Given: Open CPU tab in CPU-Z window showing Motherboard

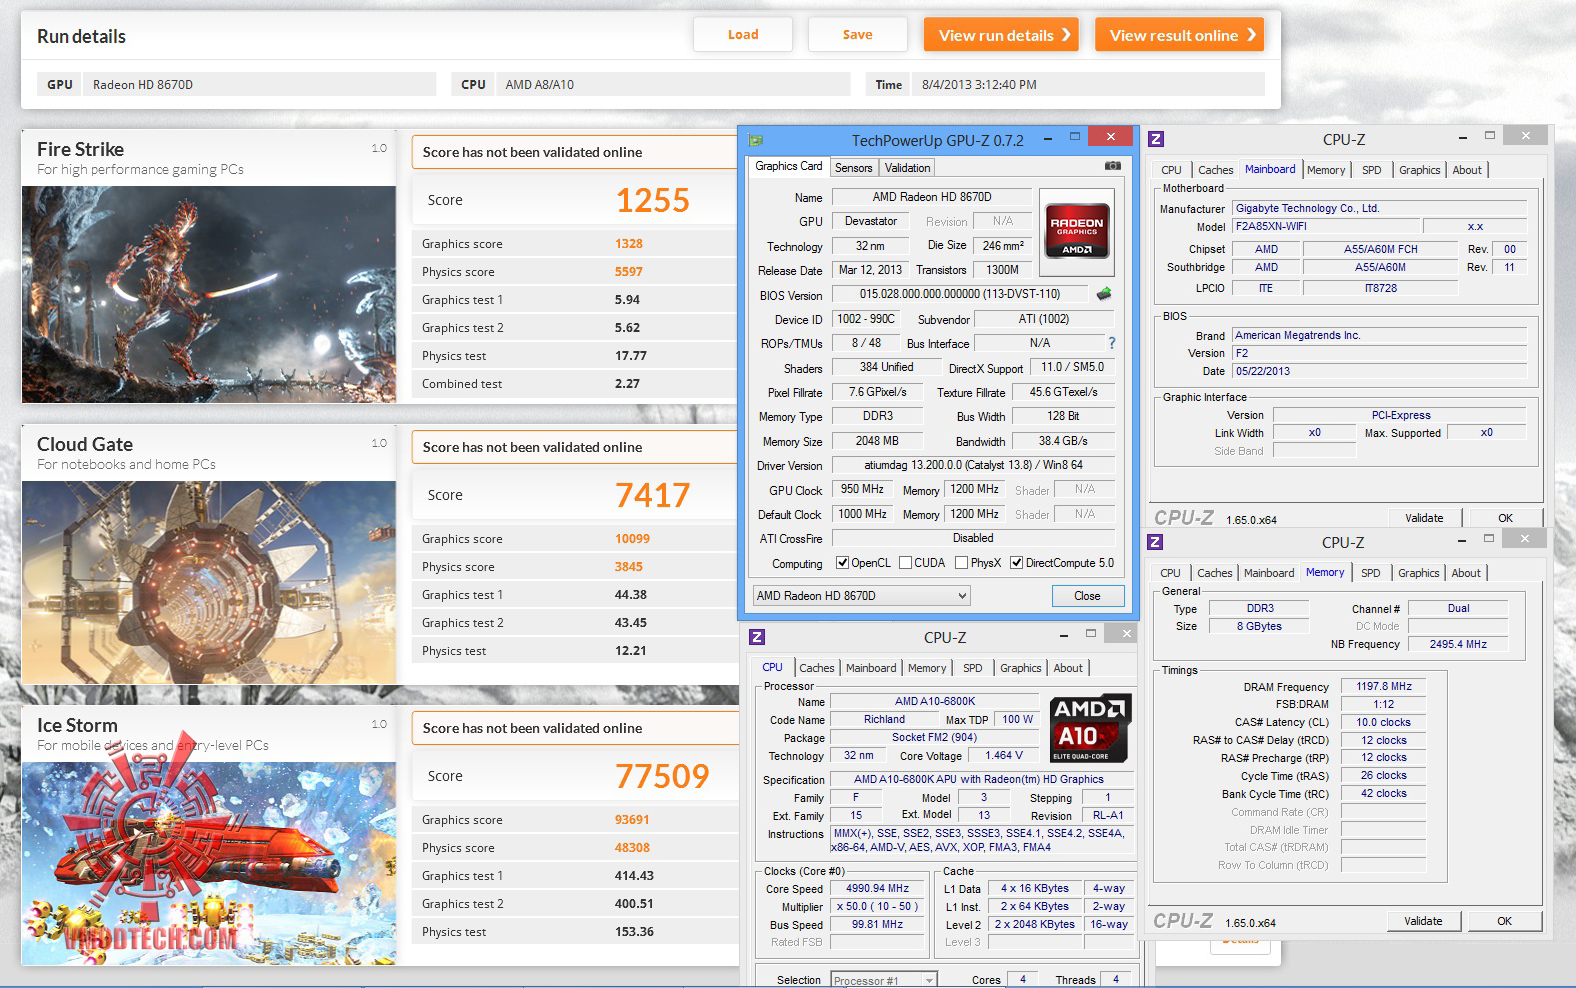Looking at the screenshot, I should [1171, 170].
